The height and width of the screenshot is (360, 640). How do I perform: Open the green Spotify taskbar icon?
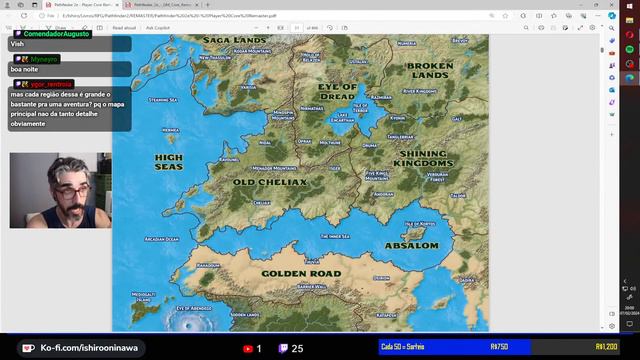tap(629, 49)
